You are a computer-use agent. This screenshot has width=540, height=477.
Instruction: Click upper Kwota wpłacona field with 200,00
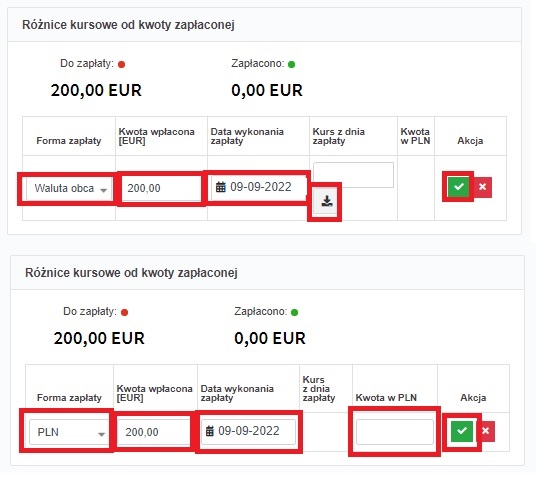pyautogui.click(x=160, y=188)
